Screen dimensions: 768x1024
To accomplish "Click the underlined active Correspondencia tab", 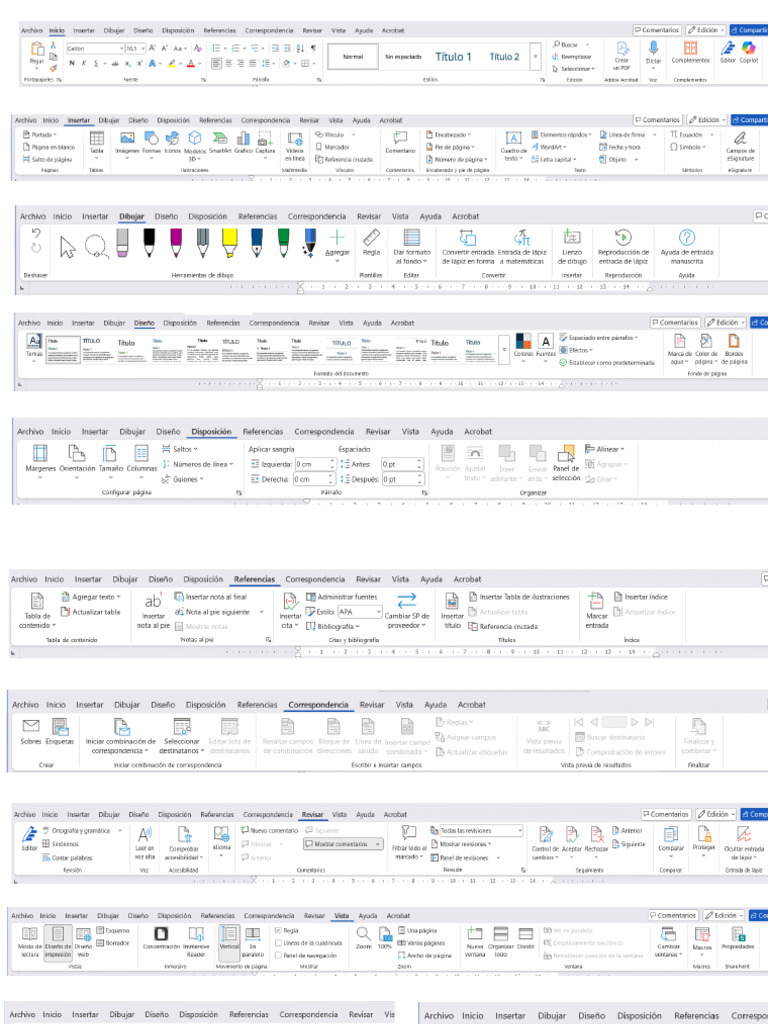I will pos(318,705).
